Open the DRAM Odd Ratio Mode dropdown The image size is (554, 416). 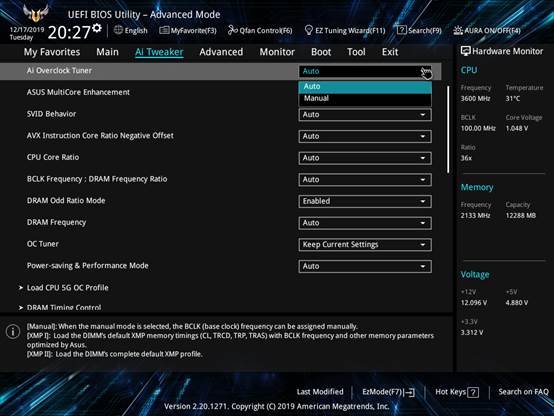coord(365,201)
